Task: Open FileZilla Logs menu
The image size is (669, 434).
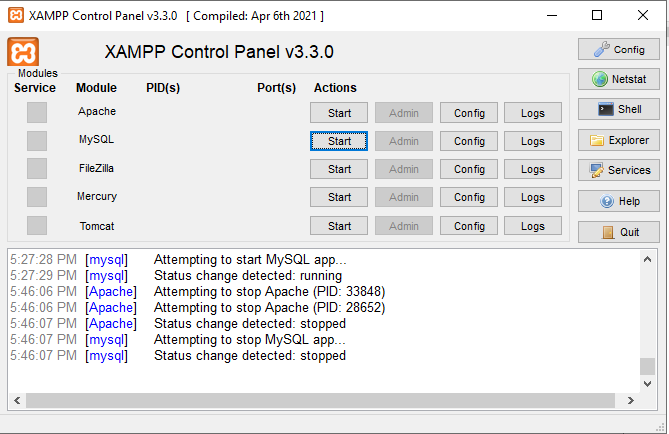Action: click(x=532, y=169)
